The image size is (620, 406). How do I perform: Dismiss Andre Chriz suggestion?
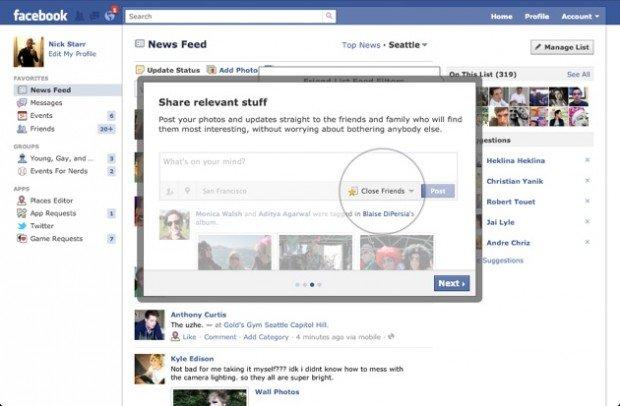(x=587, y=242)
